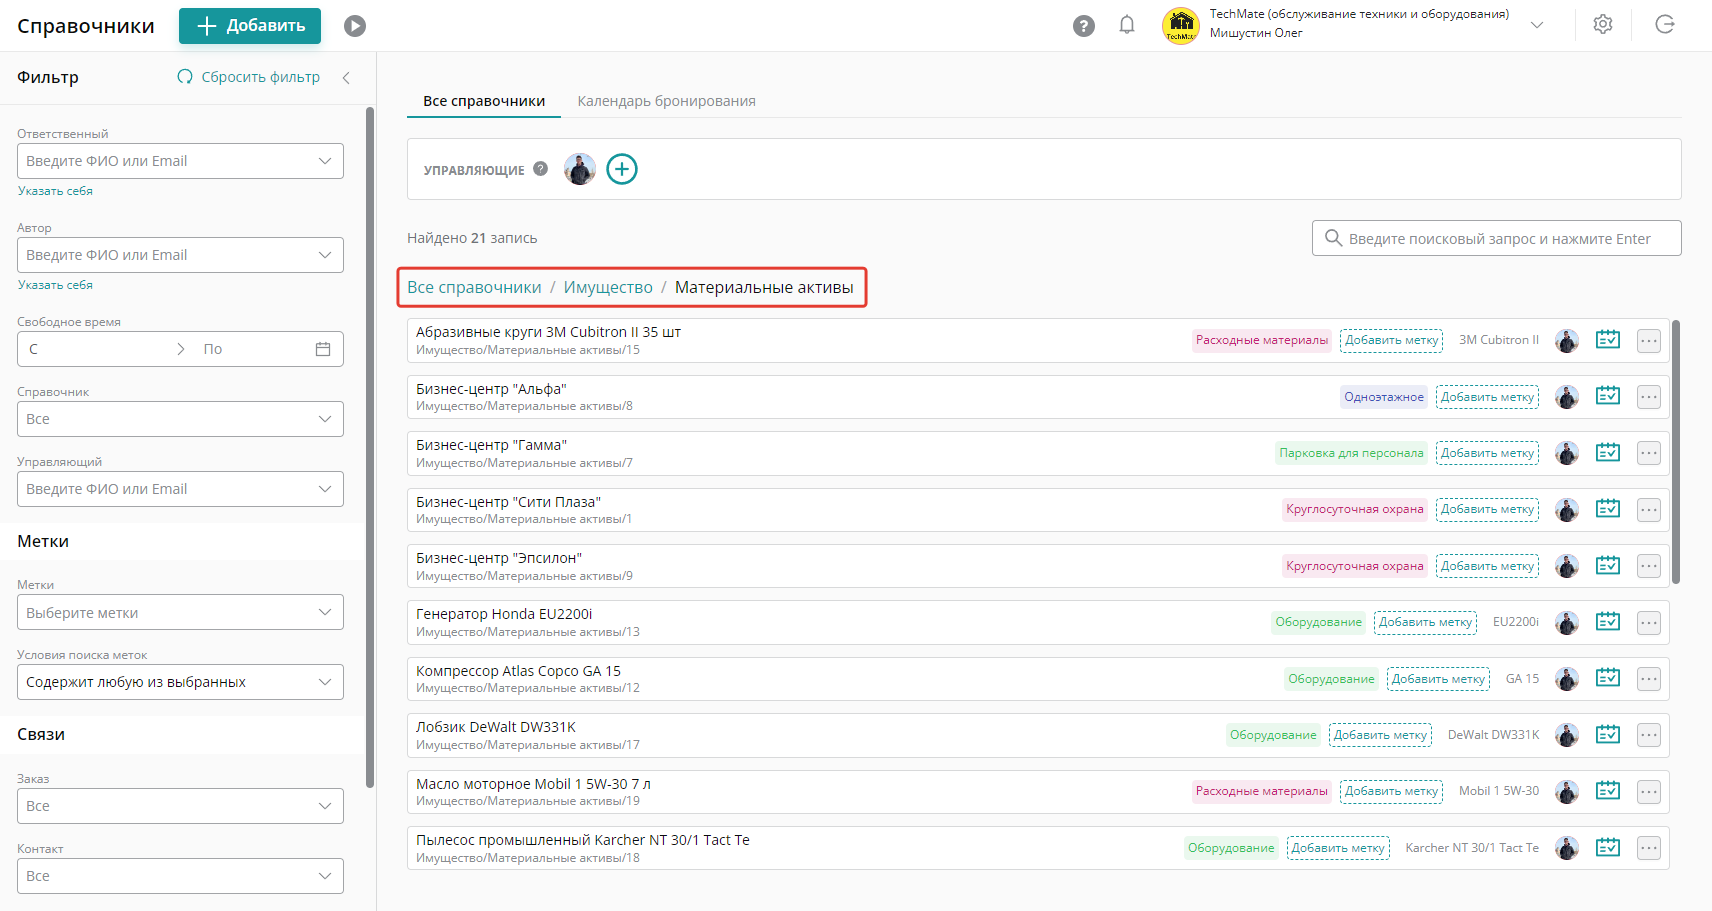The width and height of the screenshot is (1712, 911).
Task: Open booking calendar for Бизнес-центр "Сити Плаза"
Action: click(x=1608, y=509)
